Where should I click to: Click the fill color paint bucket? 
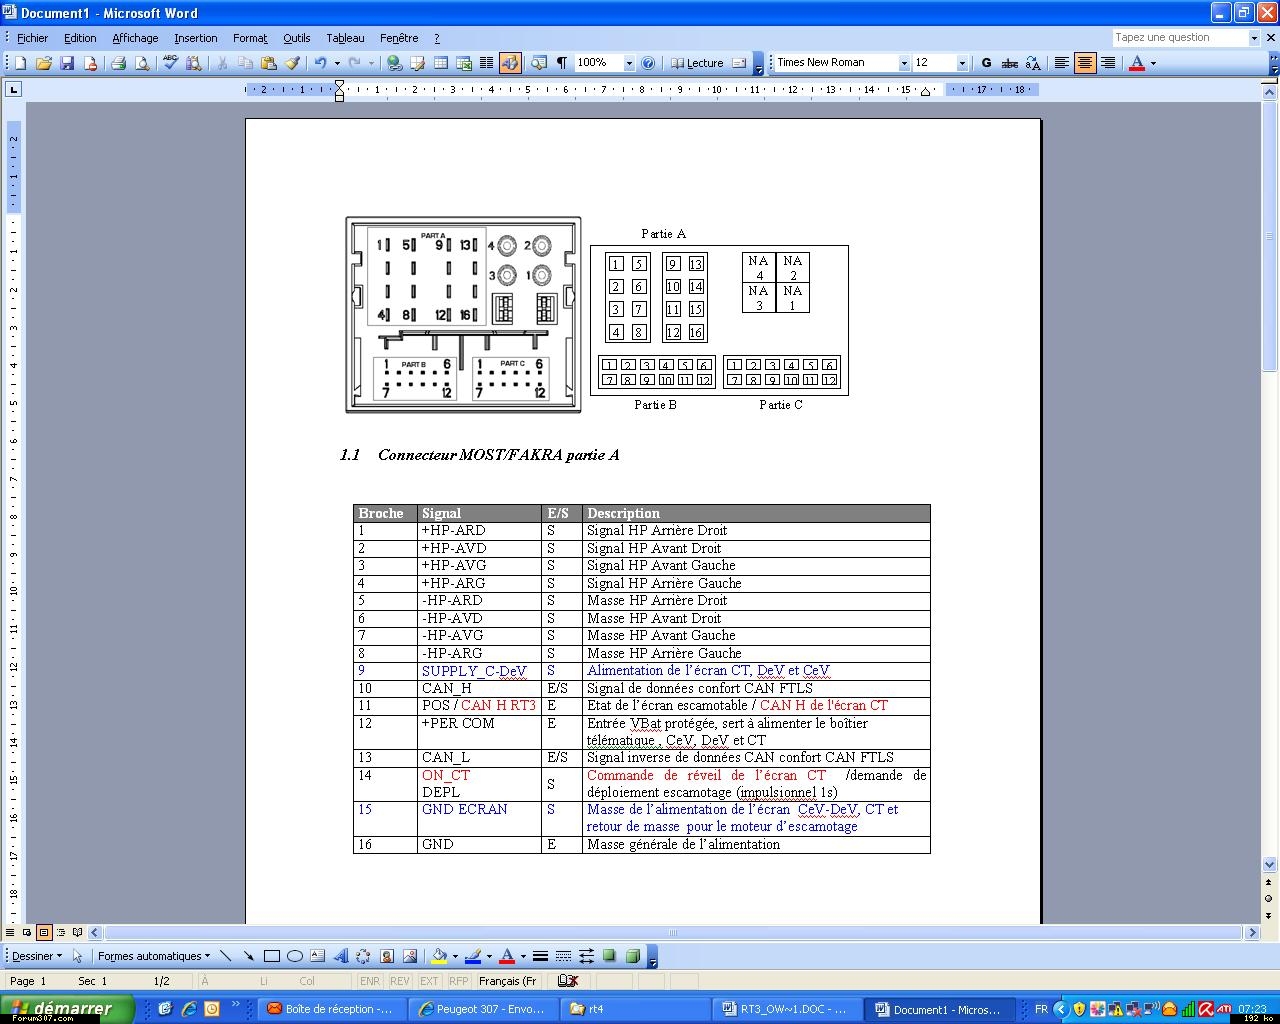[x=438, y=956]
